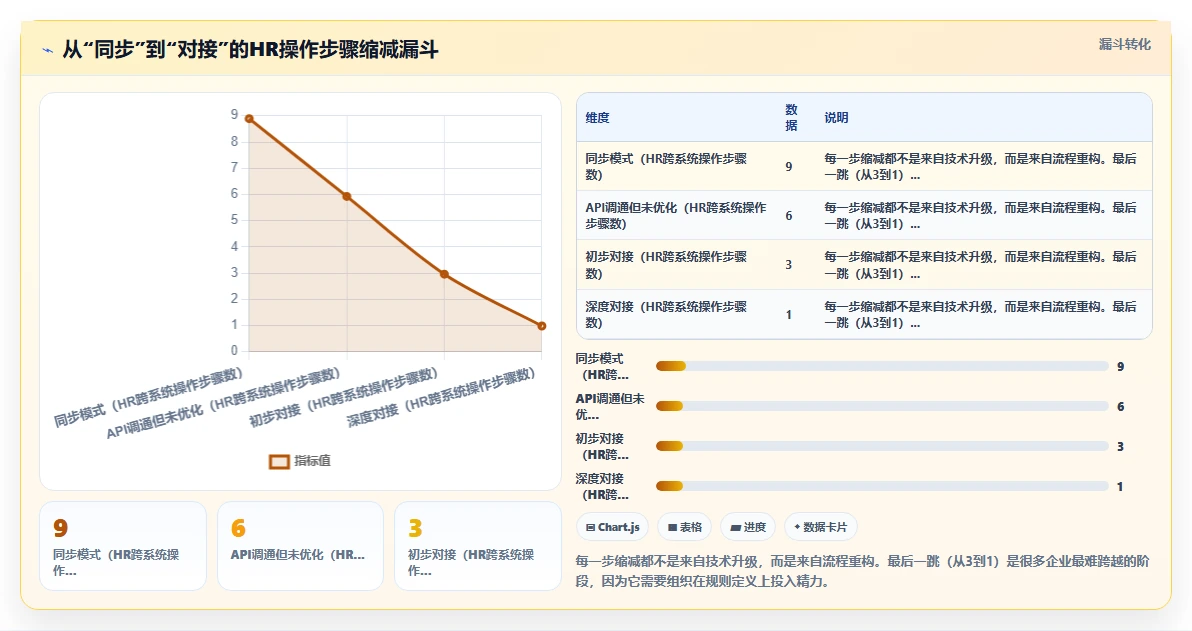Toggle the 指标值 legend swatch
This screenshot has height=631, width=1192.
[x=279, y=461]
